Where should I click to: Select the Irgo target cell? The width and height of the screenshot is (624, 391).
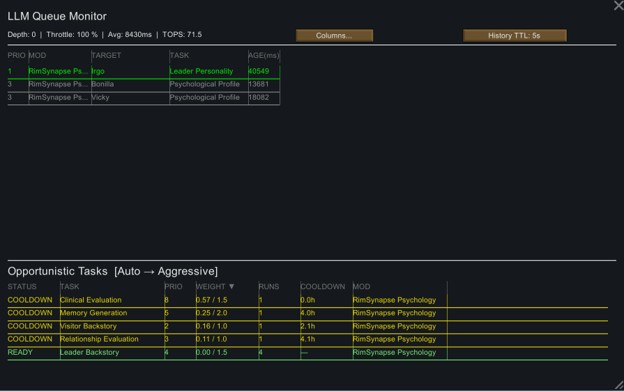coord(98,71)
